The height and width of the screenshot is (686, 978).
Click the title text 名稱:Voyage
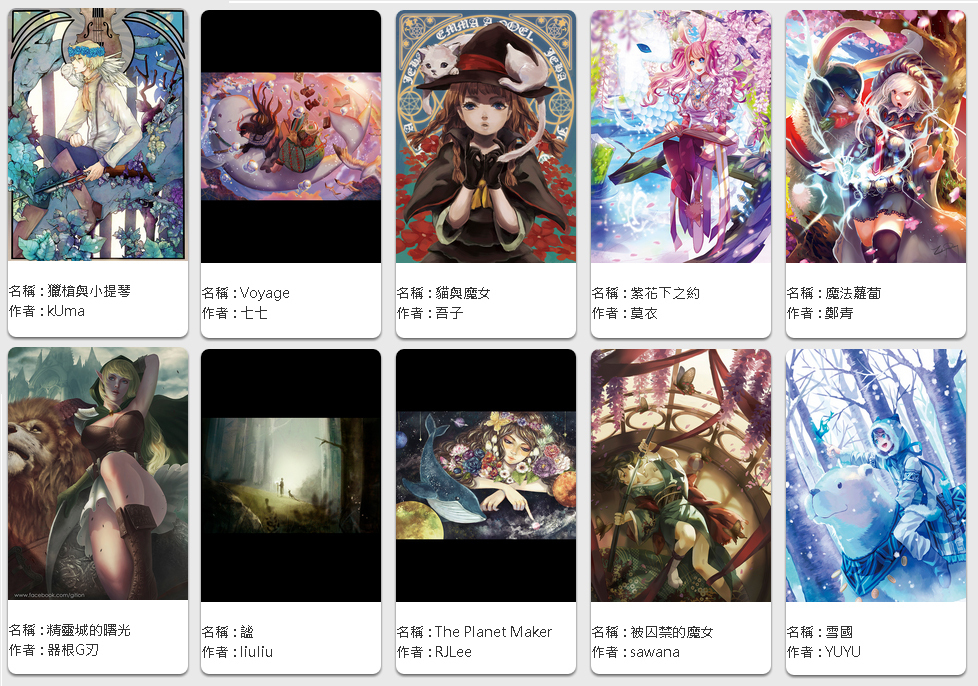click(246, 293)
